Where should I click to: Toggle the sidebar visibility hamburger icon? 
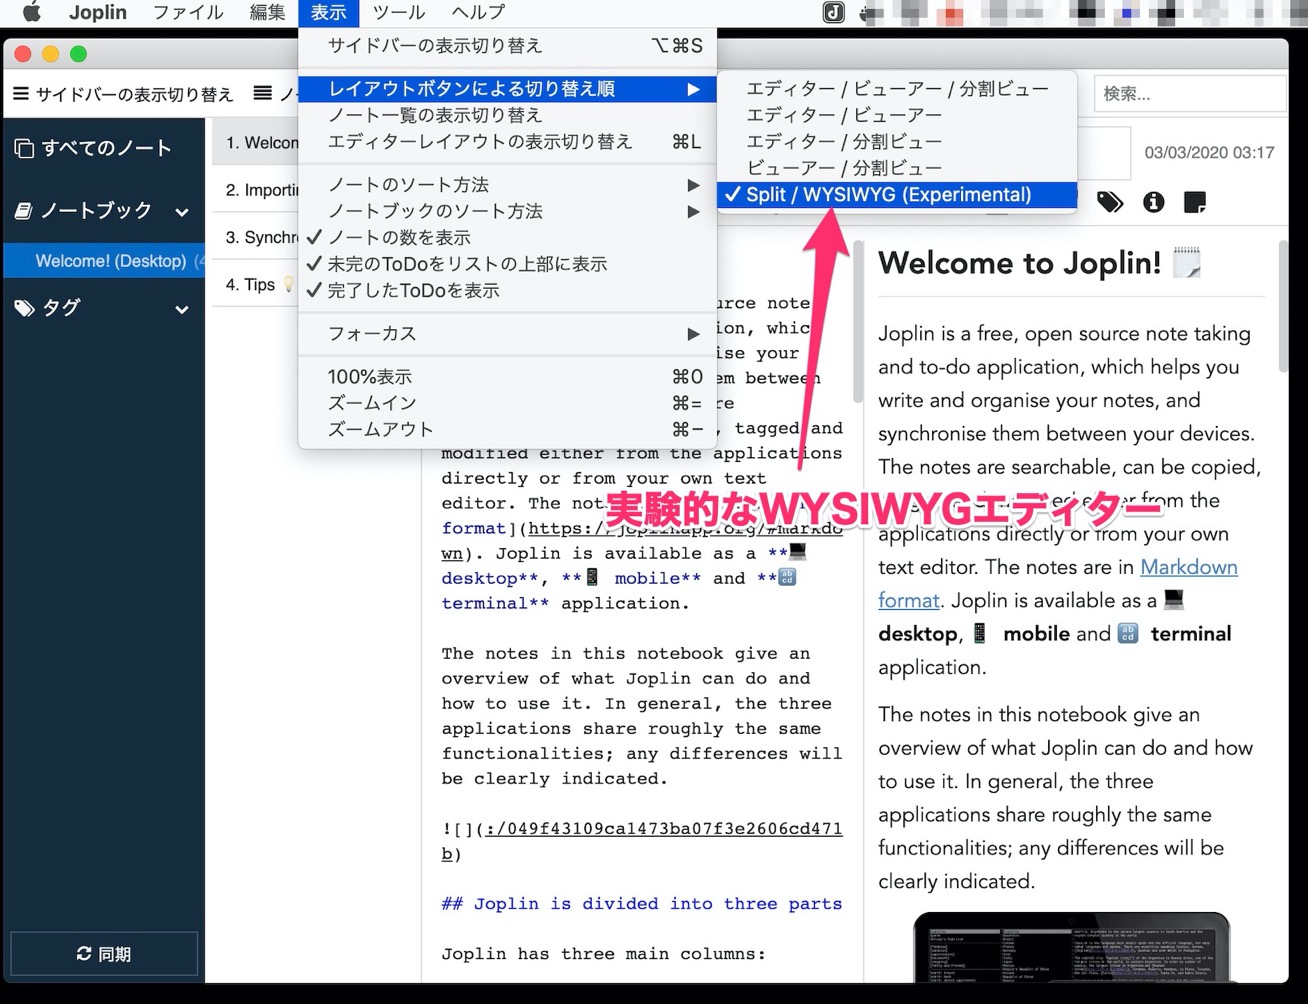coord(20,94)
